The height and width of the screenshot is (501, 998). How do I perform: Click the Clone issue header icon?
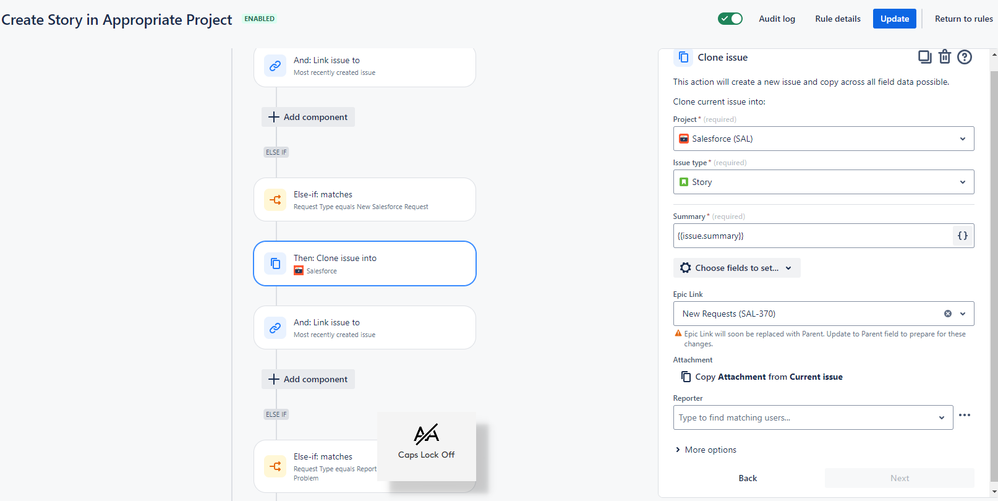[683, 57]
